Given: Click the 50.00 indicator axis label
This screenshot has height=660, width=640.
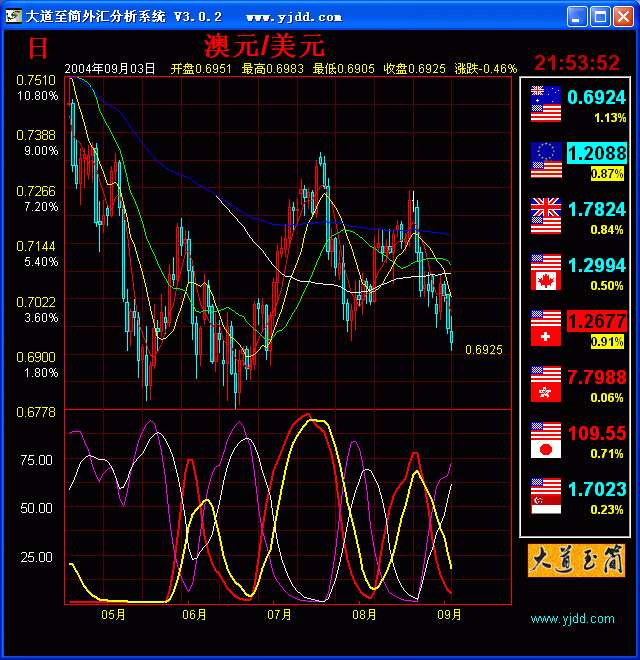Looking at the screenshot, I should pos(36,508).
